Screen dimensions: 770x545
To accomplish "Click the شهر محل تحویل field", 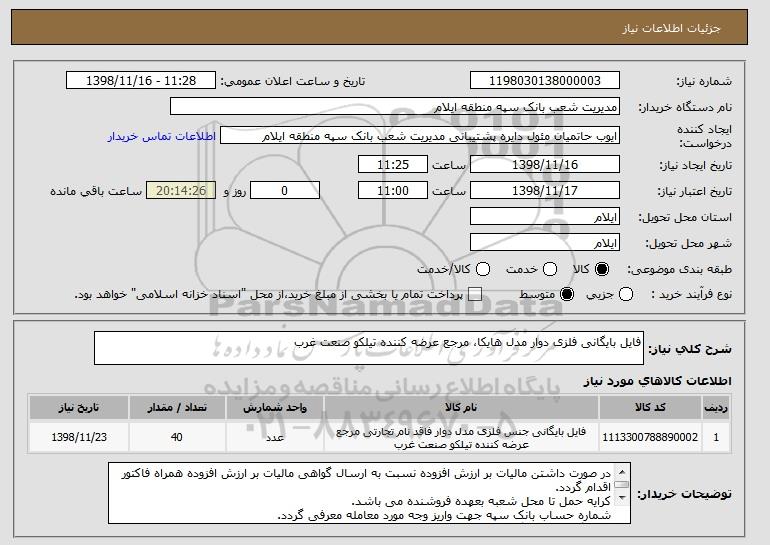I will coord(545,243).
